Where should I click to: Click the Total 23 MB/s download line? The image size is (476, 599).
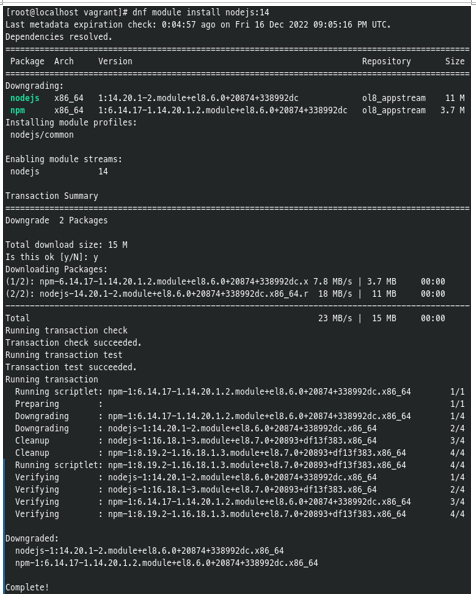[225, 318]
